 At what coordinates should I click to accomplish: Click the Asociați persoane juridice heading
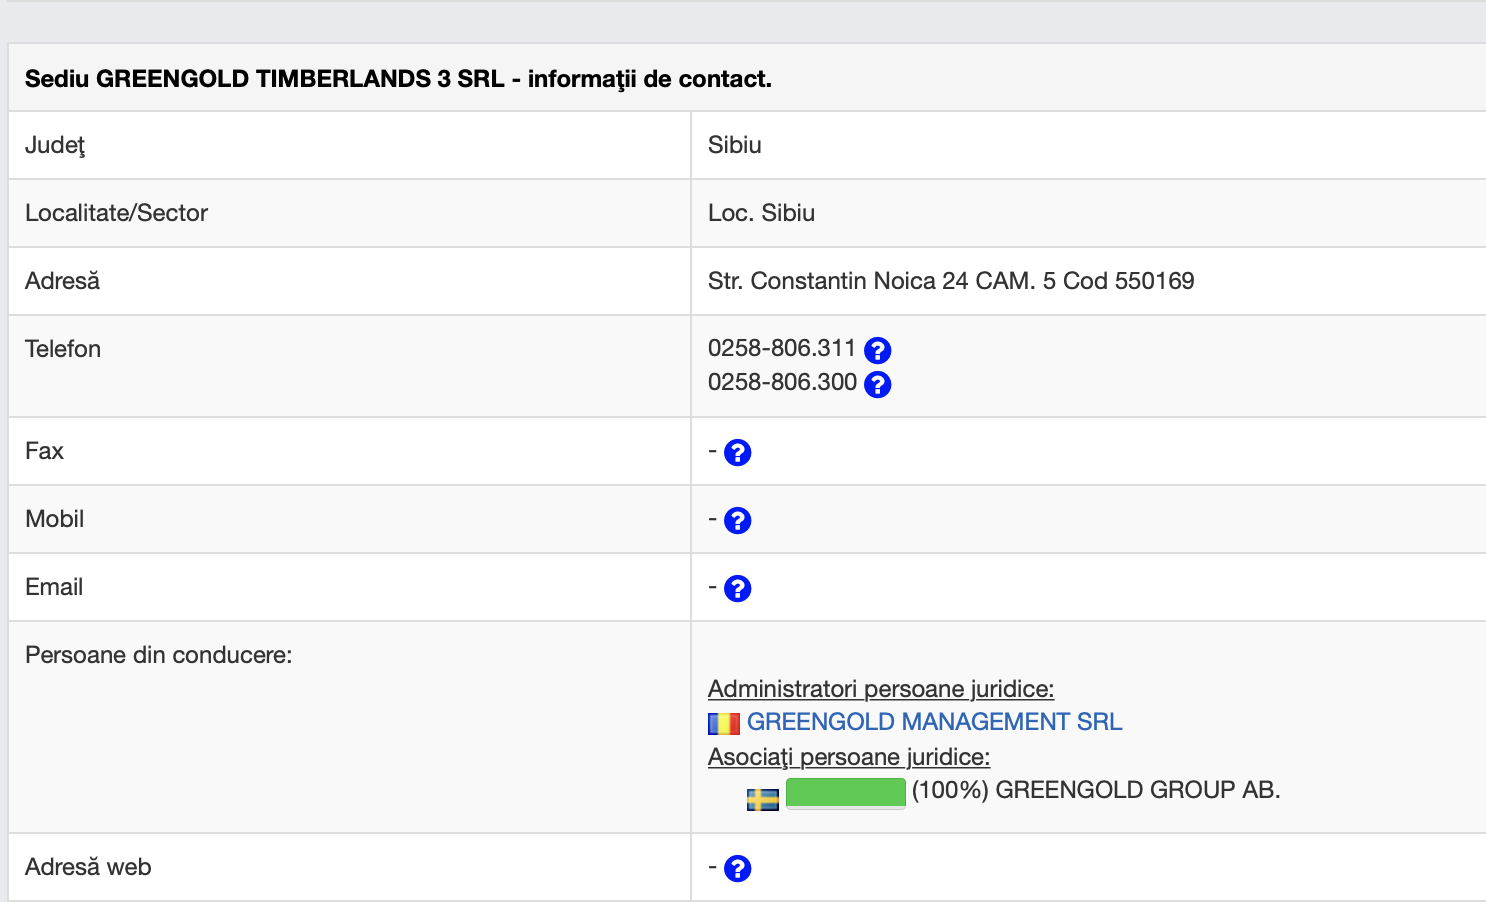pyautogui.click(x=848, y=757)
